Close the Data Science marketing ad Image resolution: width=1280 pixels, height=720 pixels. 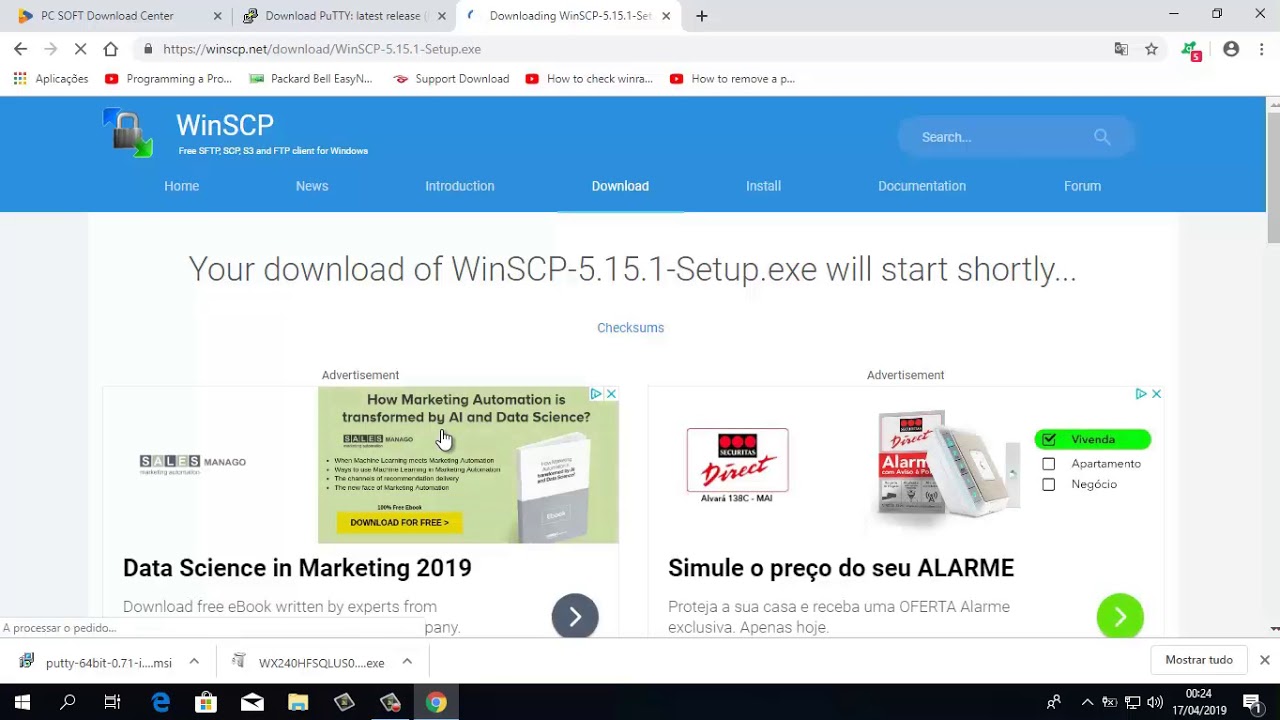click(611, 394)
